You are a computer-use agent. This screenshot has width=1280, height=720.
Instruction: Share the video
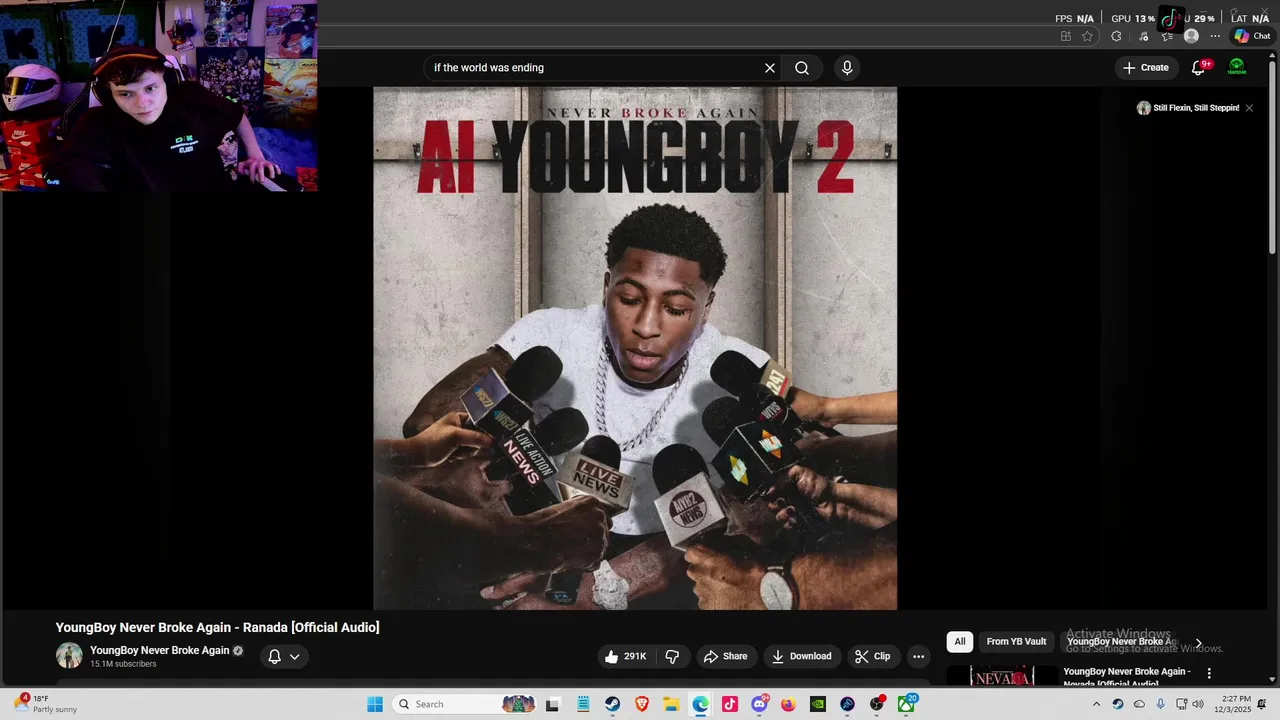(x=726, y=656)
